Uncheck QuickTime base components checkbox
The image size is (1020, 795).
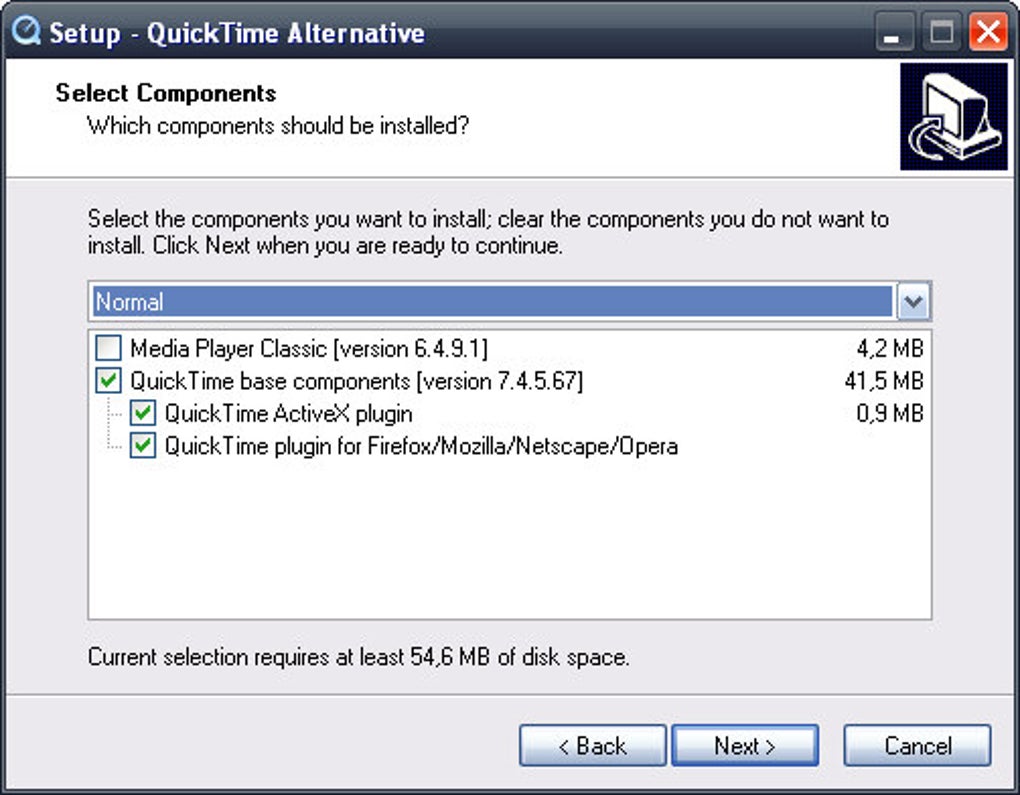(x=108, y=381)
